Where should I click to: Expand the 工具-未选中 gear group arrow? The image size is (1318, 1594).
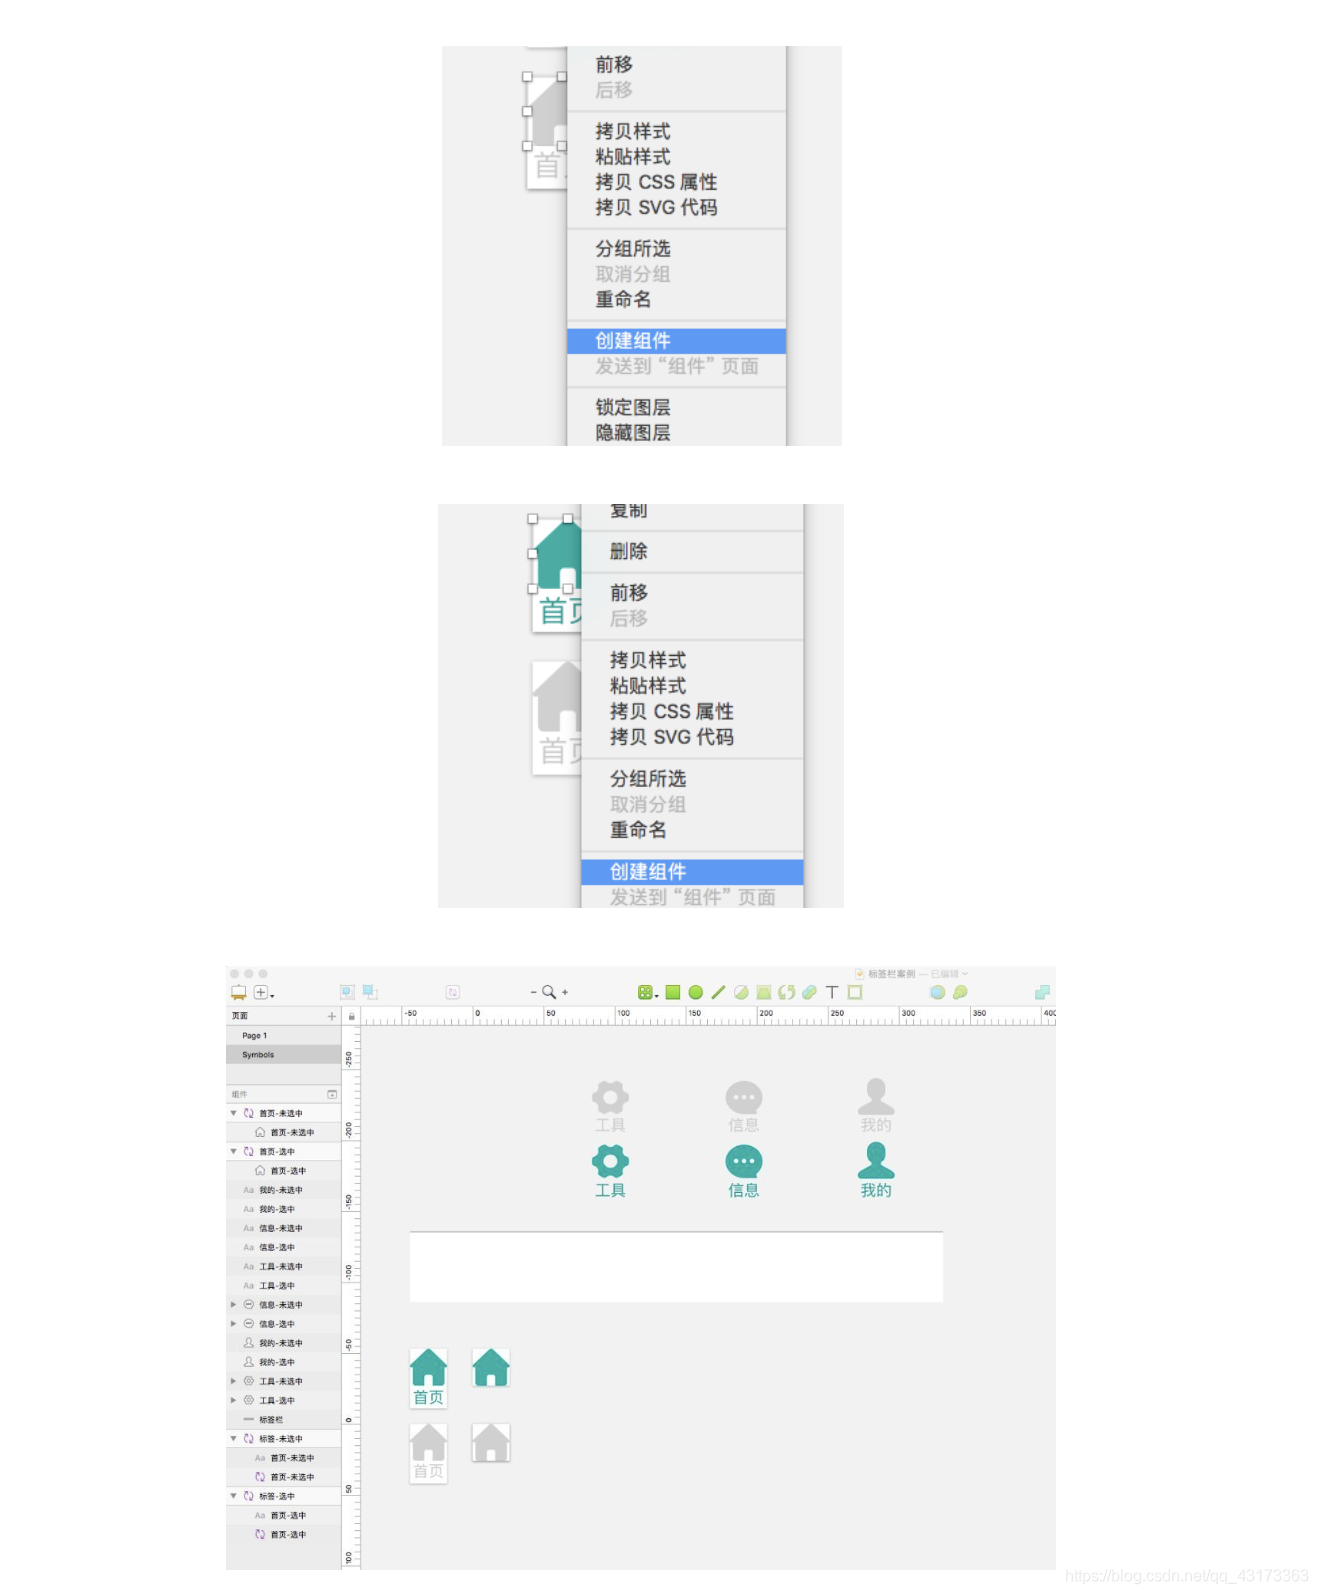[234, 1381]
